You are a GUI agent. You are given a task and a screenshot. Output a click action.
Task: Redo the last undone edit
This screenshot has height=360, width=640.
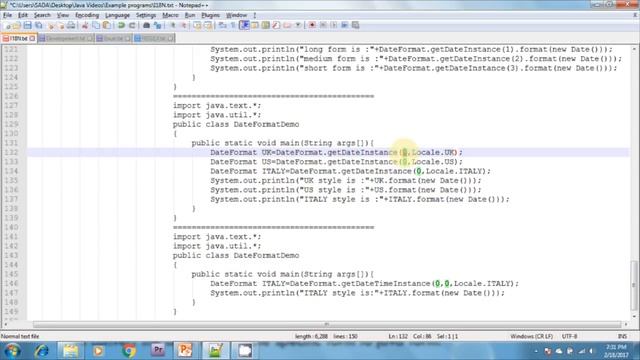click(132, 25)
